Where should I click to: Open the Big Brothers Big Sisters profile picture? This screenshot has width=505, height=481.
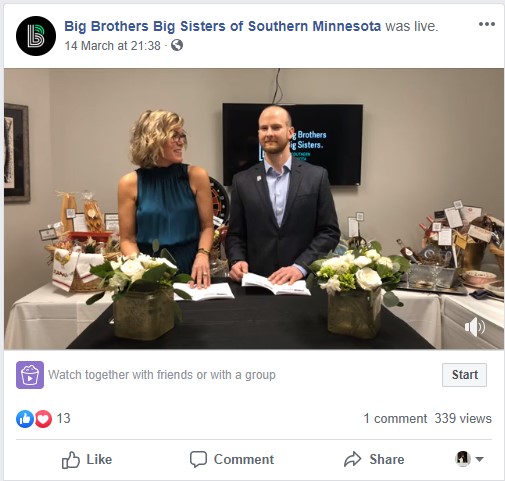tap(36, 36)
